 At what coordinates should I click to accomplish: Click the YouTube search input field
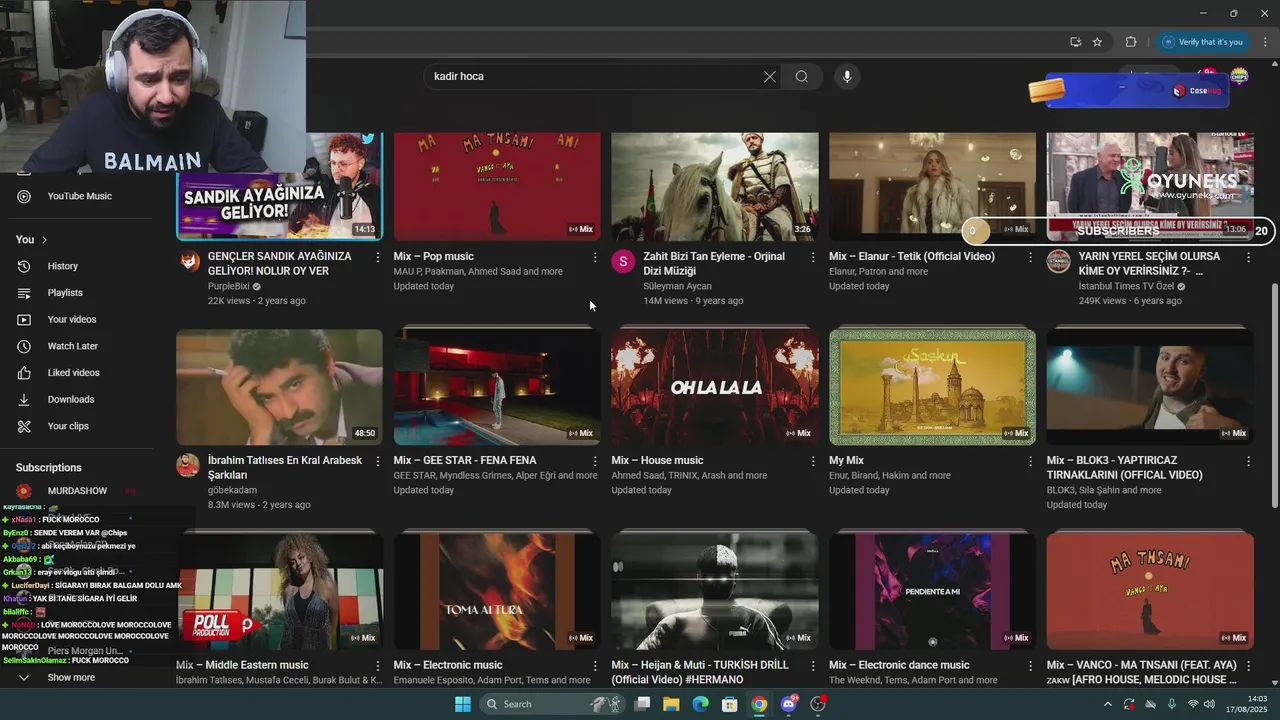(595, 77)
